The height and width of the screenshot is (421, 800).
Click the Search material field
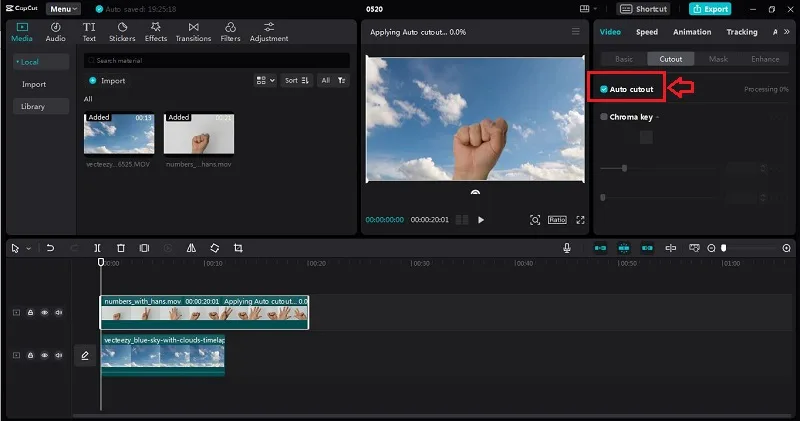tap(217, 60)
